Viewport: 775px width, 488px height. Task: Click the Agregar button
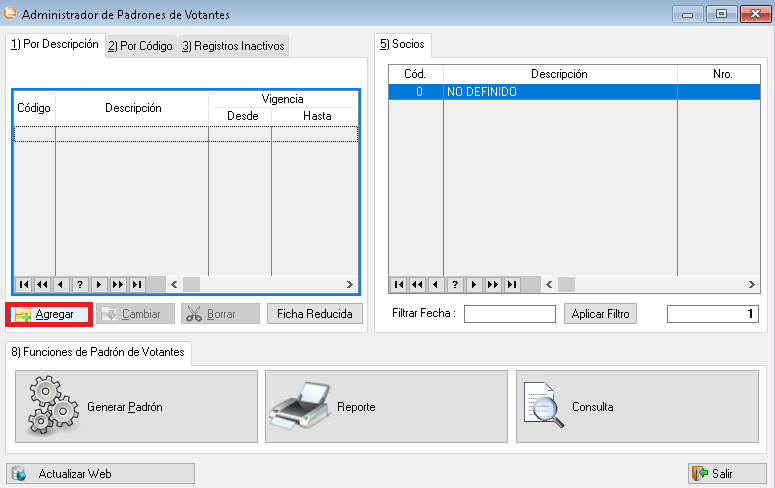coord(49,314)
